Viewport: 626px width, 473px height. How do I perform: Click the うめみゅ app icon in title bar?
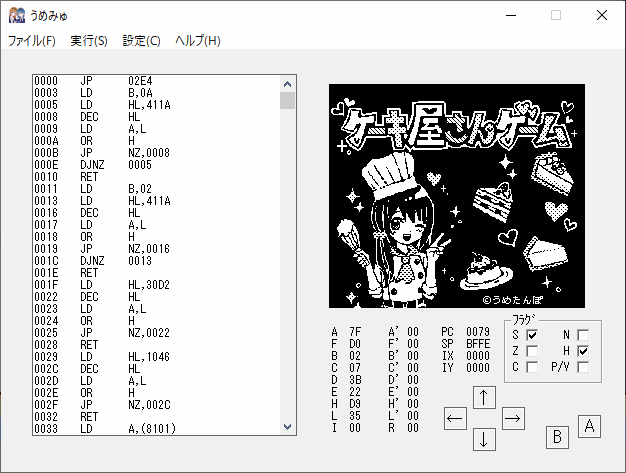click(x=17, y=16)
